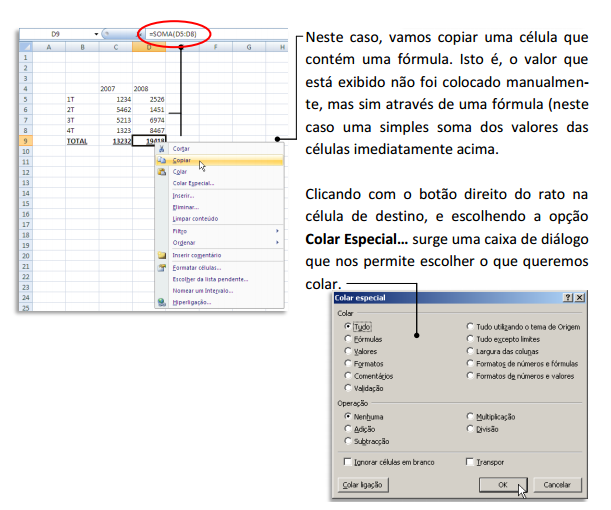This screenshot has width=611, height=510.
Task: Select the Valores radio button
Action: click(347, 351)
